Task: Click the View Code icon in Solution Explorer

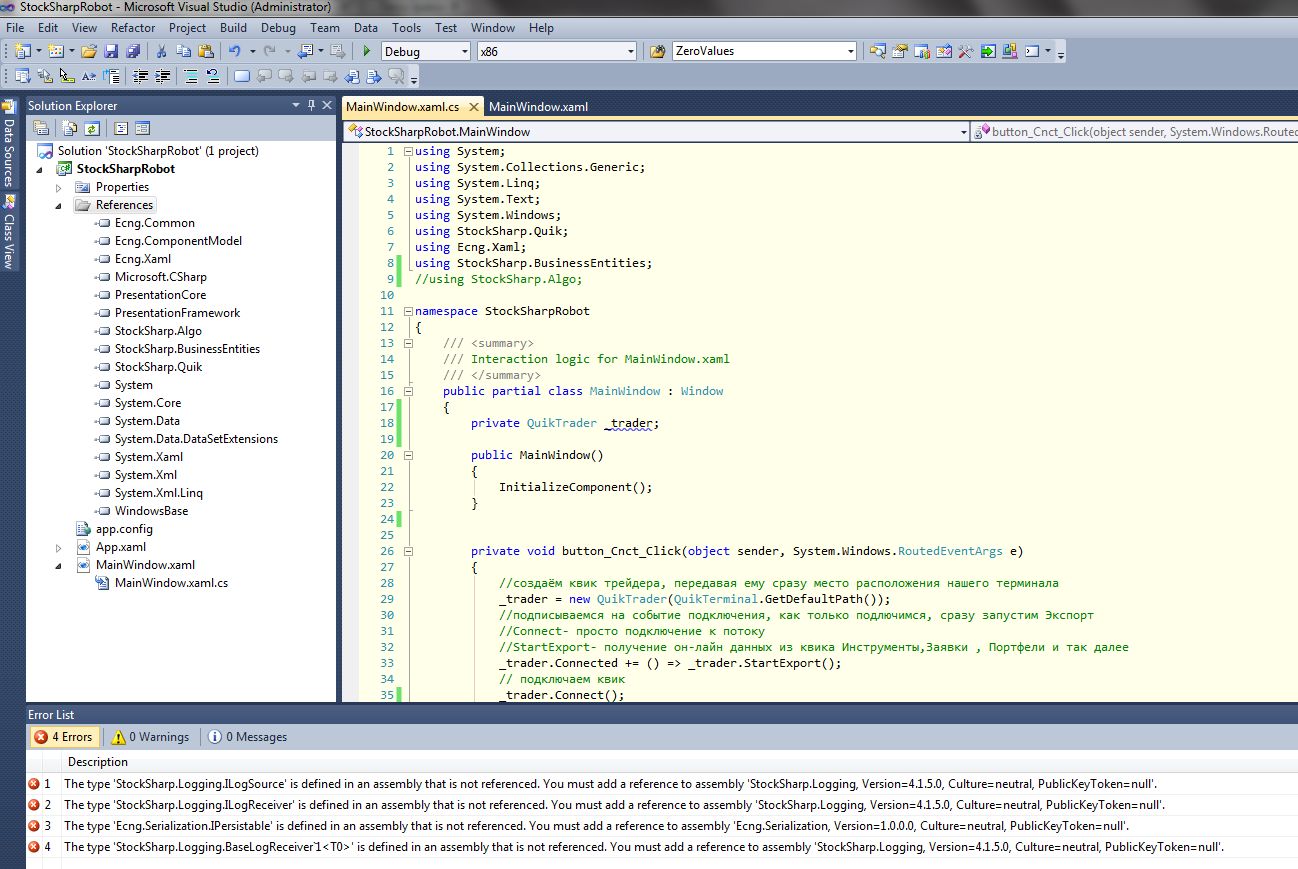Action: 121,128
